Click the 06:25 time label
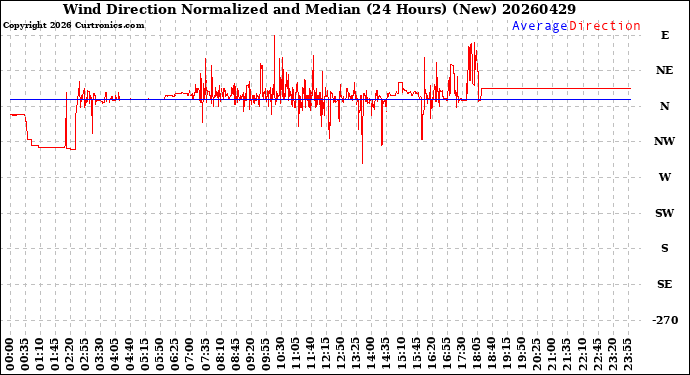The height and width of the screenshot is (375, 690). (175, 355)
